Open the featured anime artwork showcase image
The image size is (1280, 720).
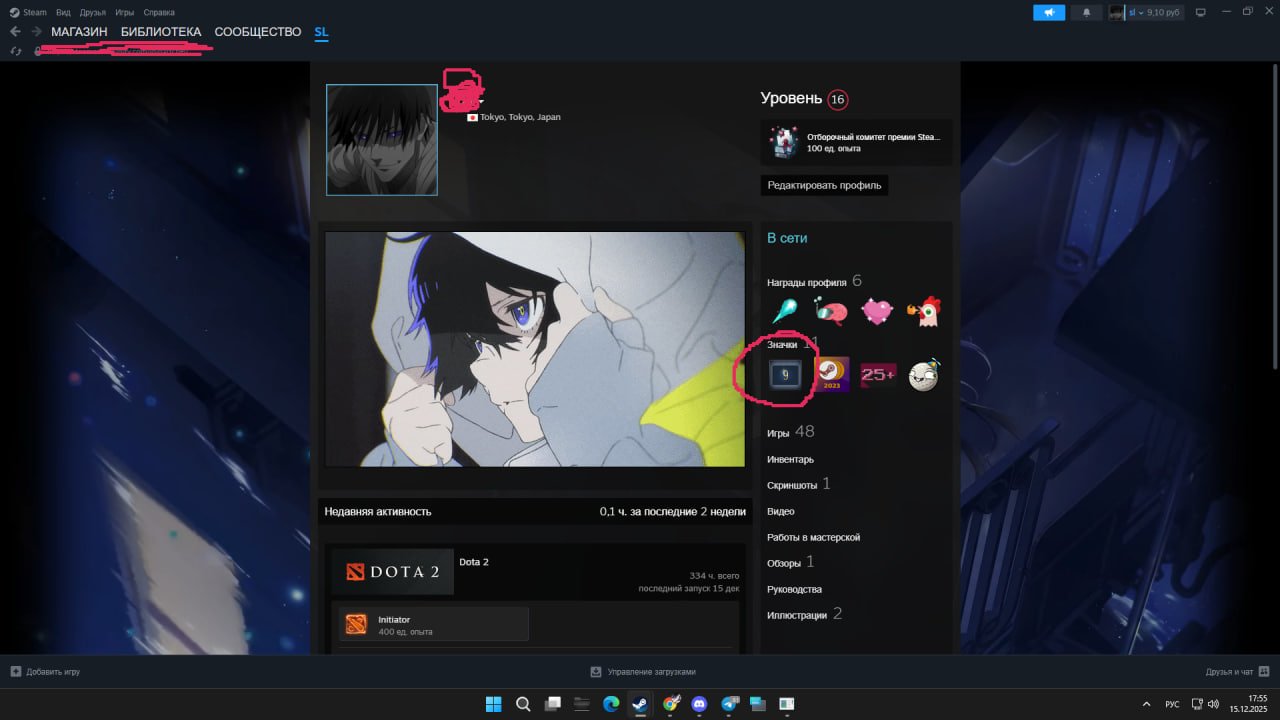click(x=535, y=349)
